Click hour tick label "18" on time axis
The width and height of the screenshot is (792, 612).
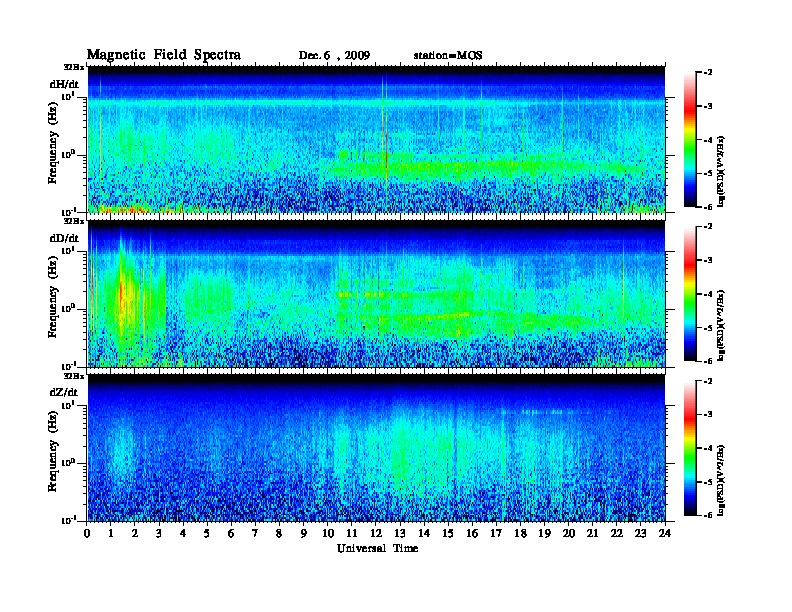tap(520, 533)
